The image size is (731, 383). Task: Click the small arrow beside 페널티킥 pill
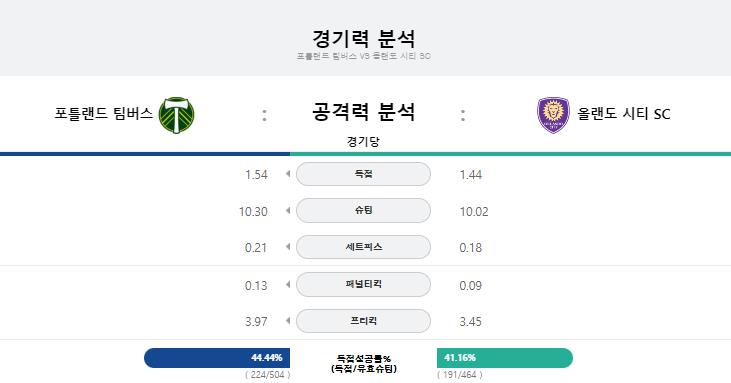pyautogui.click(x=288, y=284)
